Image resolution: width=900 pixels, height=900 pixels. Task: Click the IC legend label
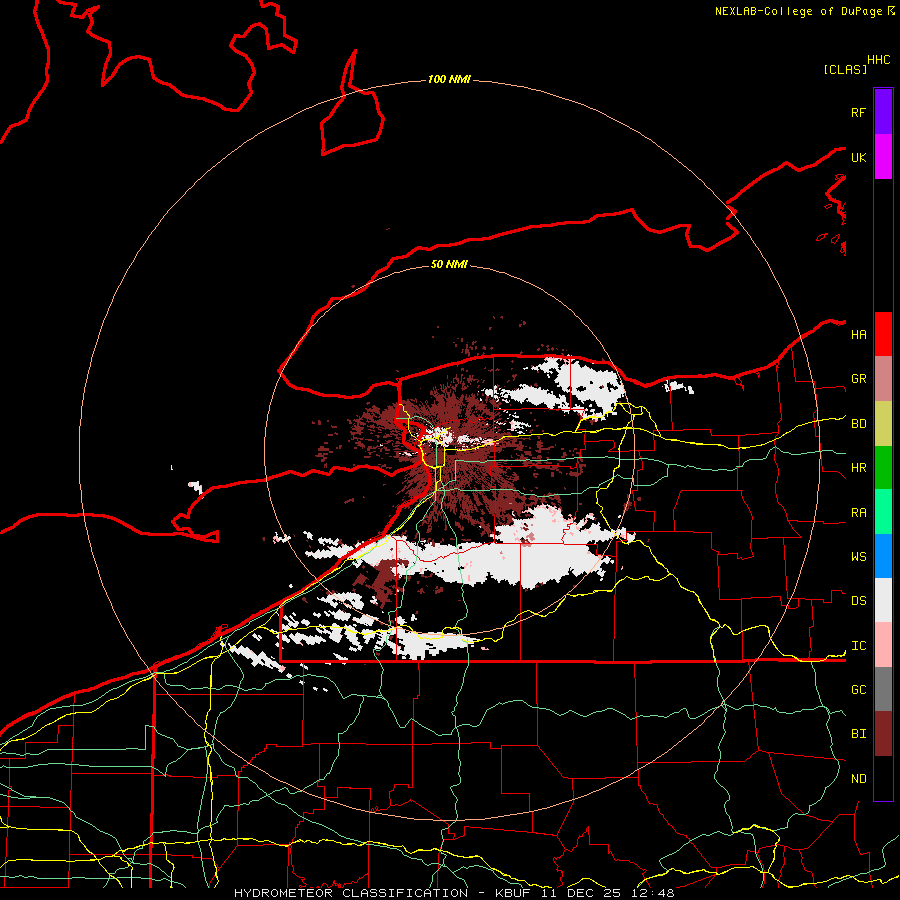point(858,646)
